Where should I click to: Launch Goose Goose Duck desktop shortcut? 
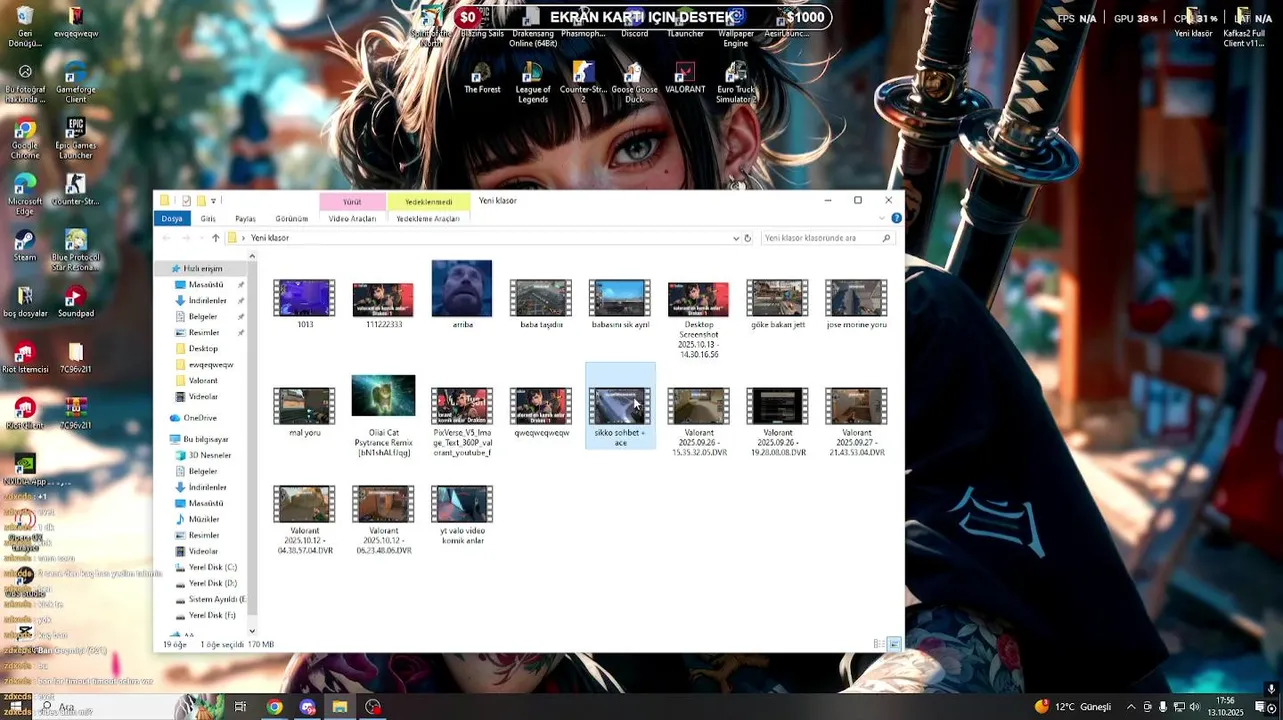click(x=634, y=83)
